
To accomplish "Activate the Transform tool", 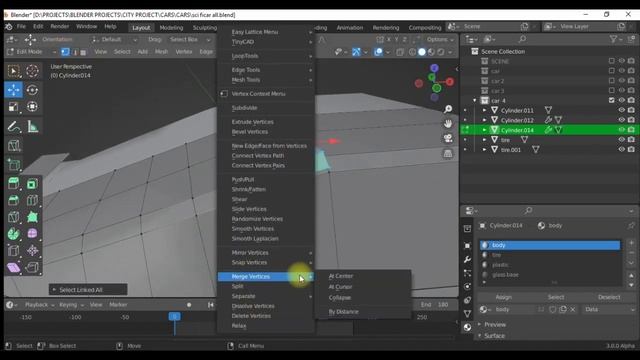I will pos(32,107).
